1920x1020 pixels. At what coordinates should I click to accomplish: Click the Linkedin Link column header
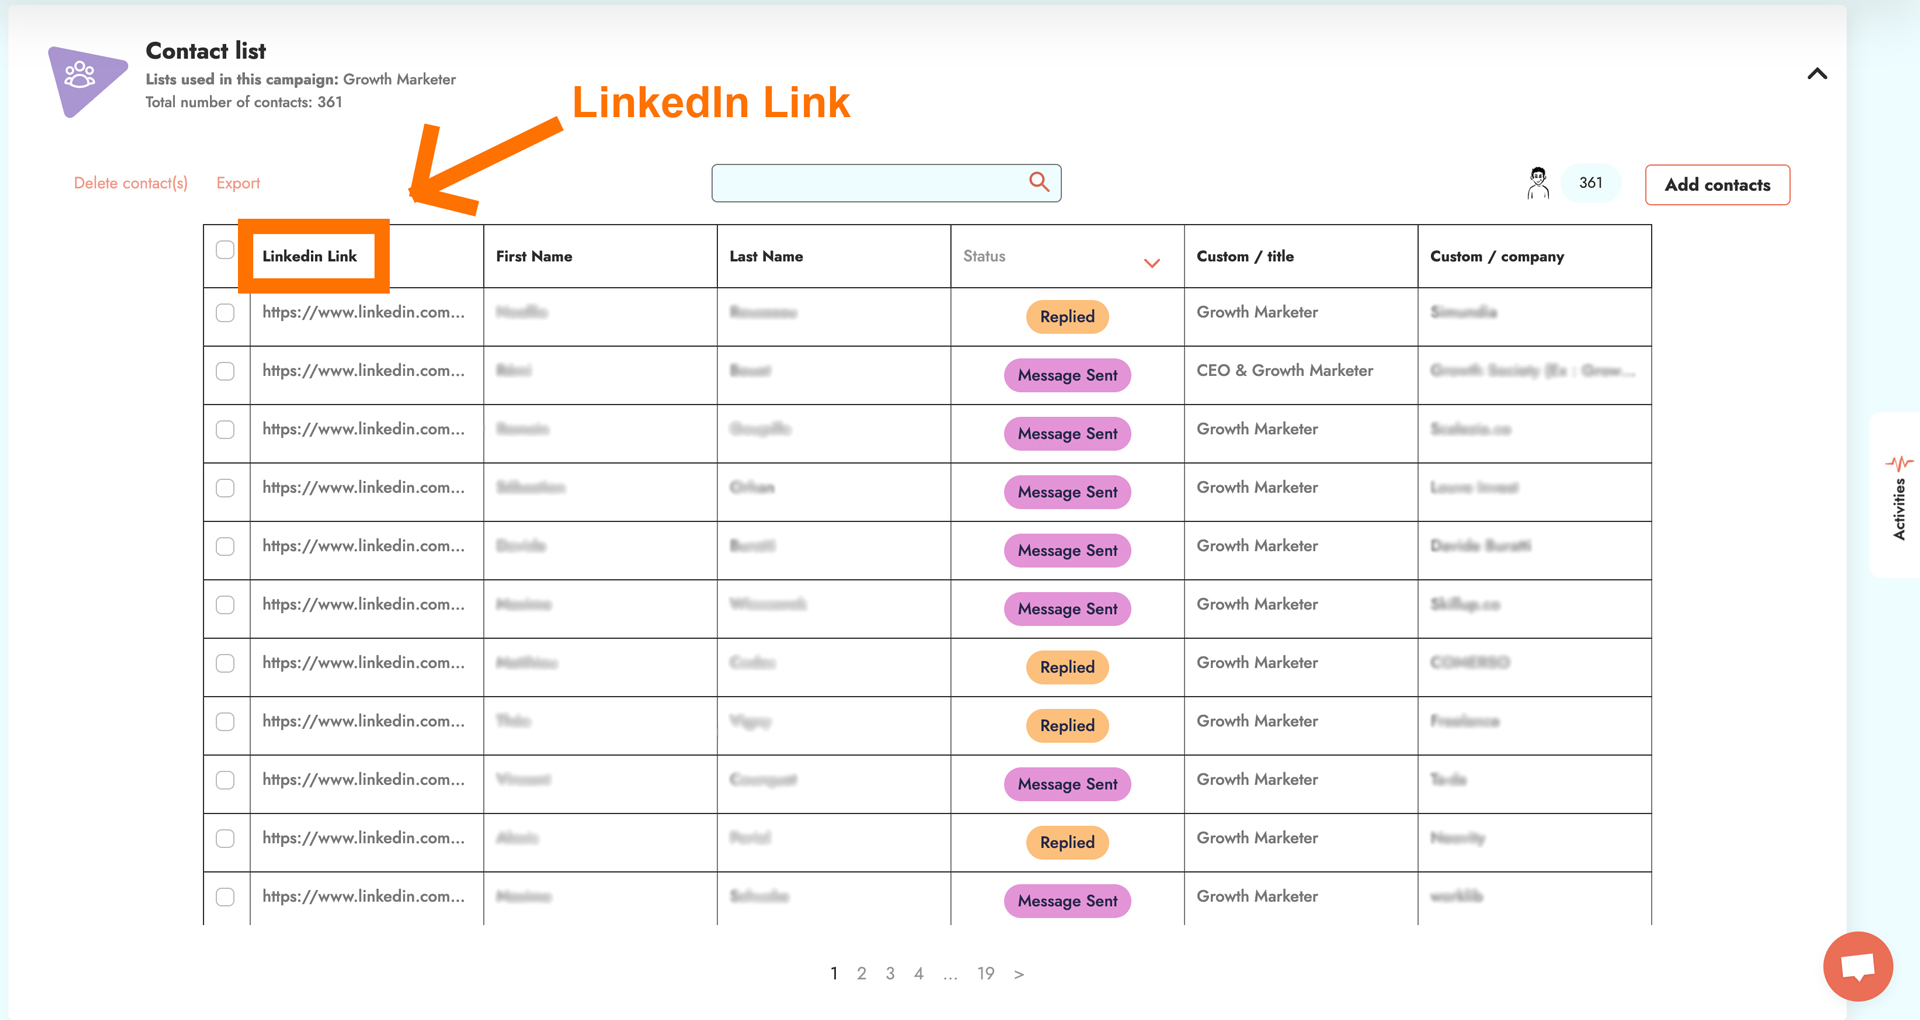(309, 256)
